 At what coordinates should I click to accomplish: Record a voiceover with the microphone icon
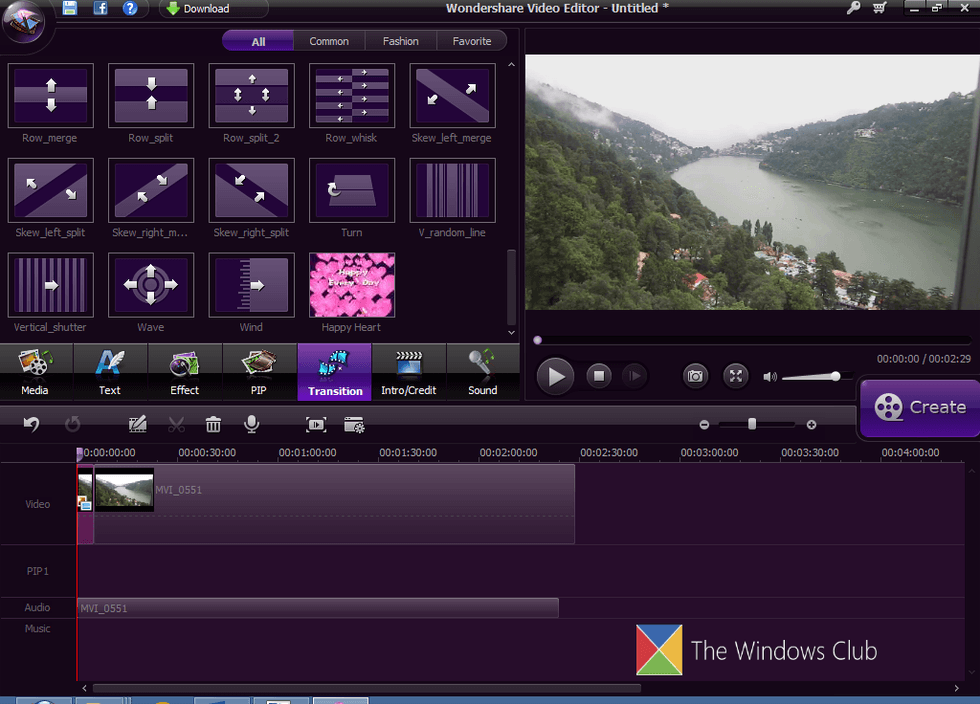[252, 425]
